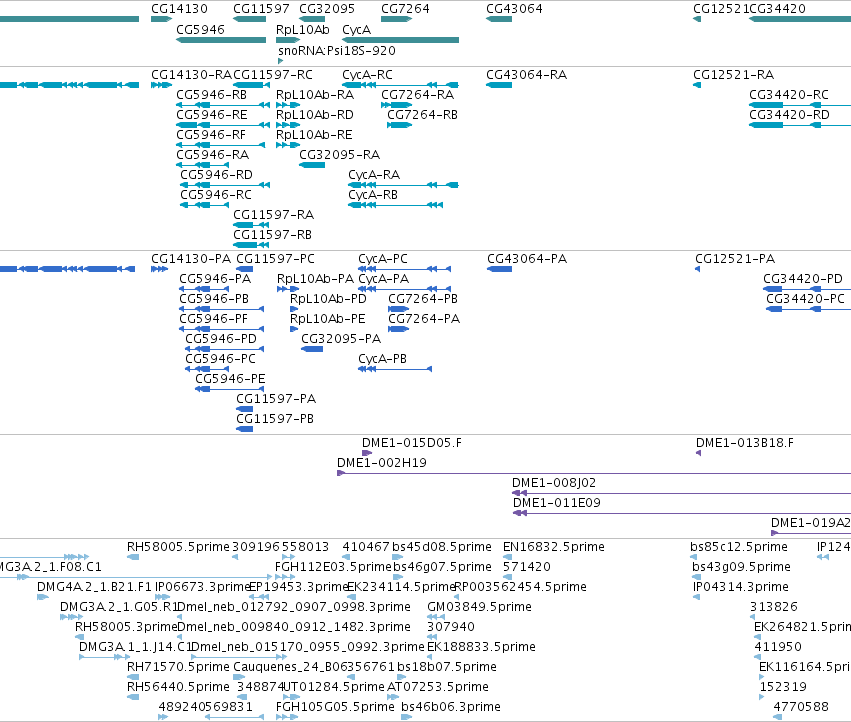Select clone DME1-008J02
The image size is (851, 722).
click(554, 484)
